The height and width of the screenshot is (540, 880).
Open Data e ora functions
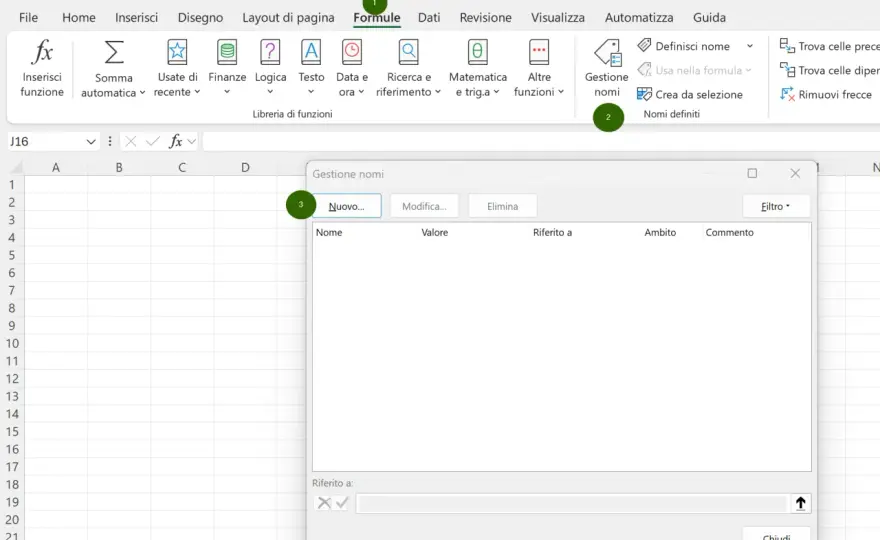click(352, 68)
